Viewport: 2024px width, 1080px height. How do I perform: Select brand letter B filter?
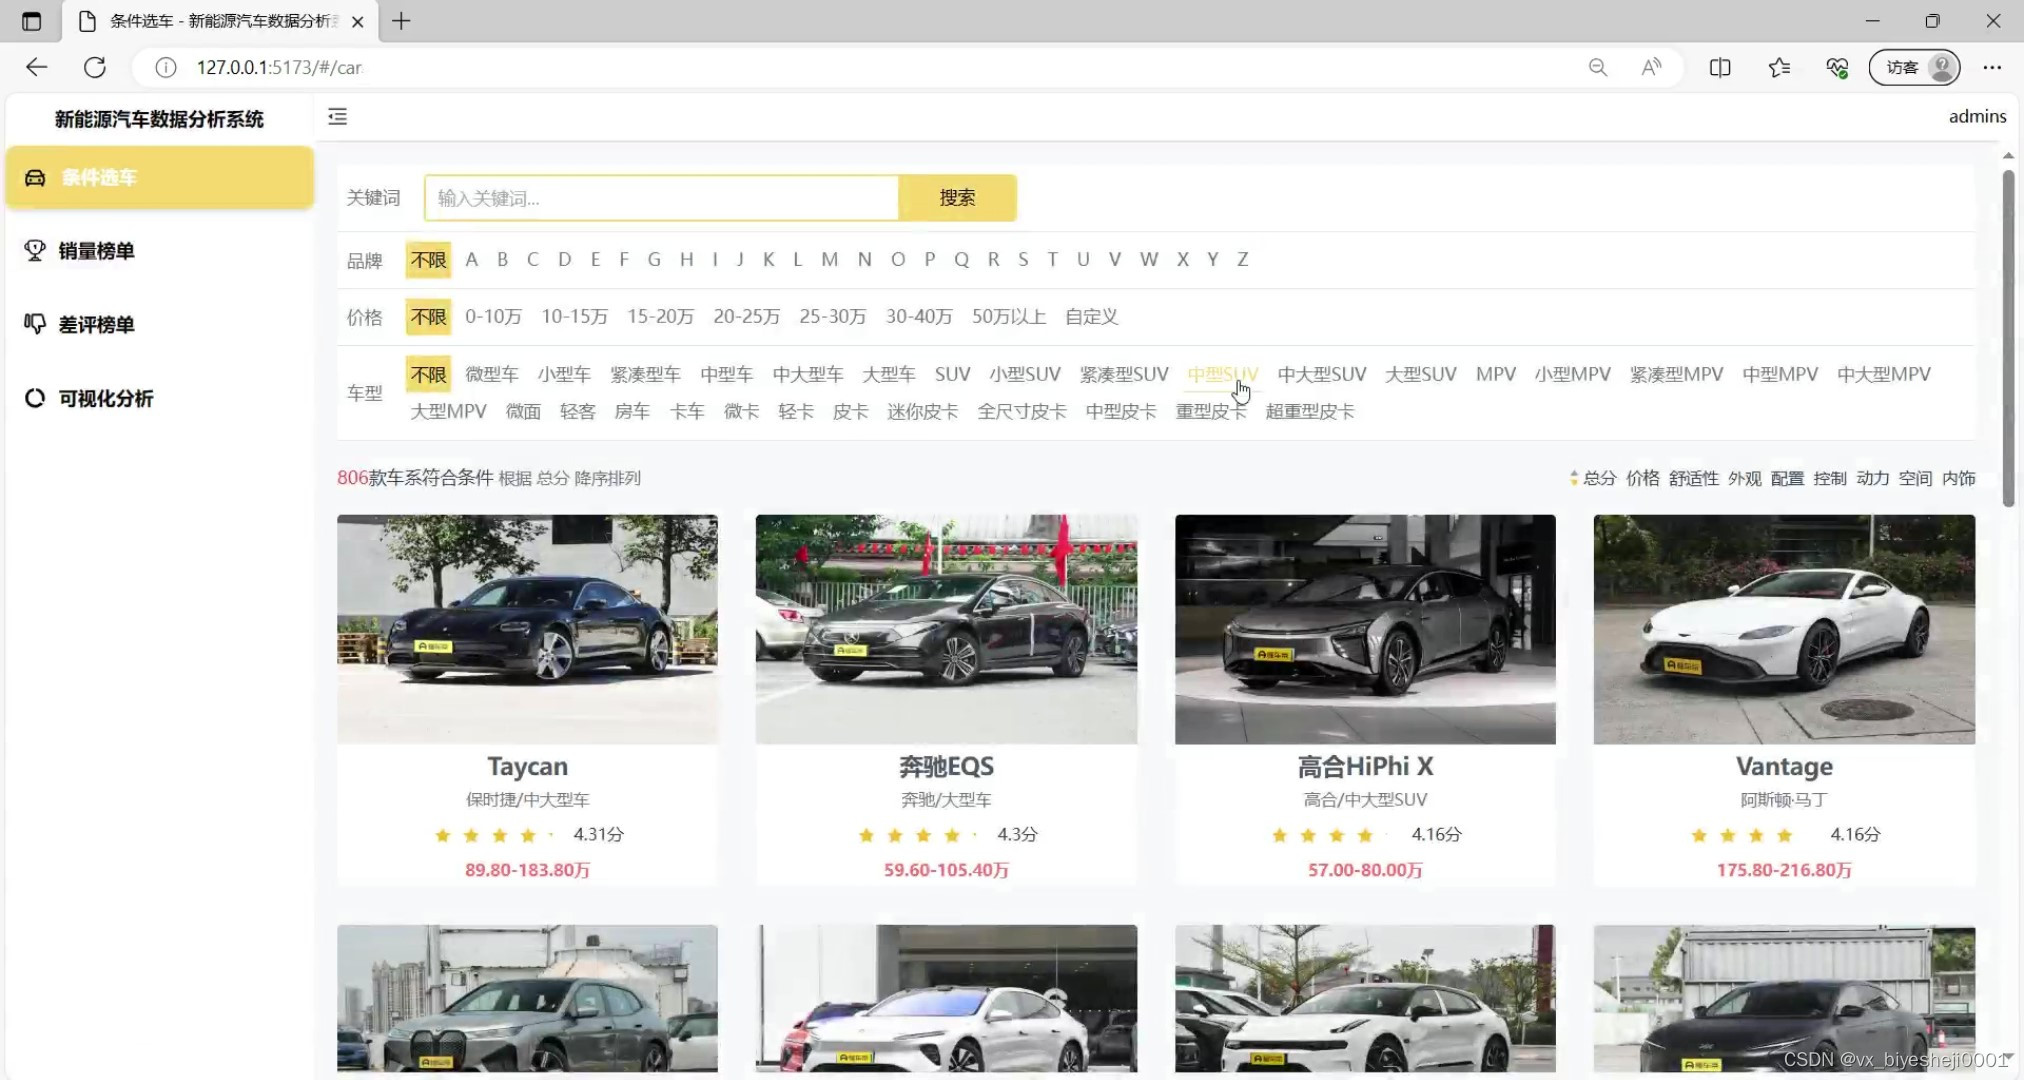[502, 260]
